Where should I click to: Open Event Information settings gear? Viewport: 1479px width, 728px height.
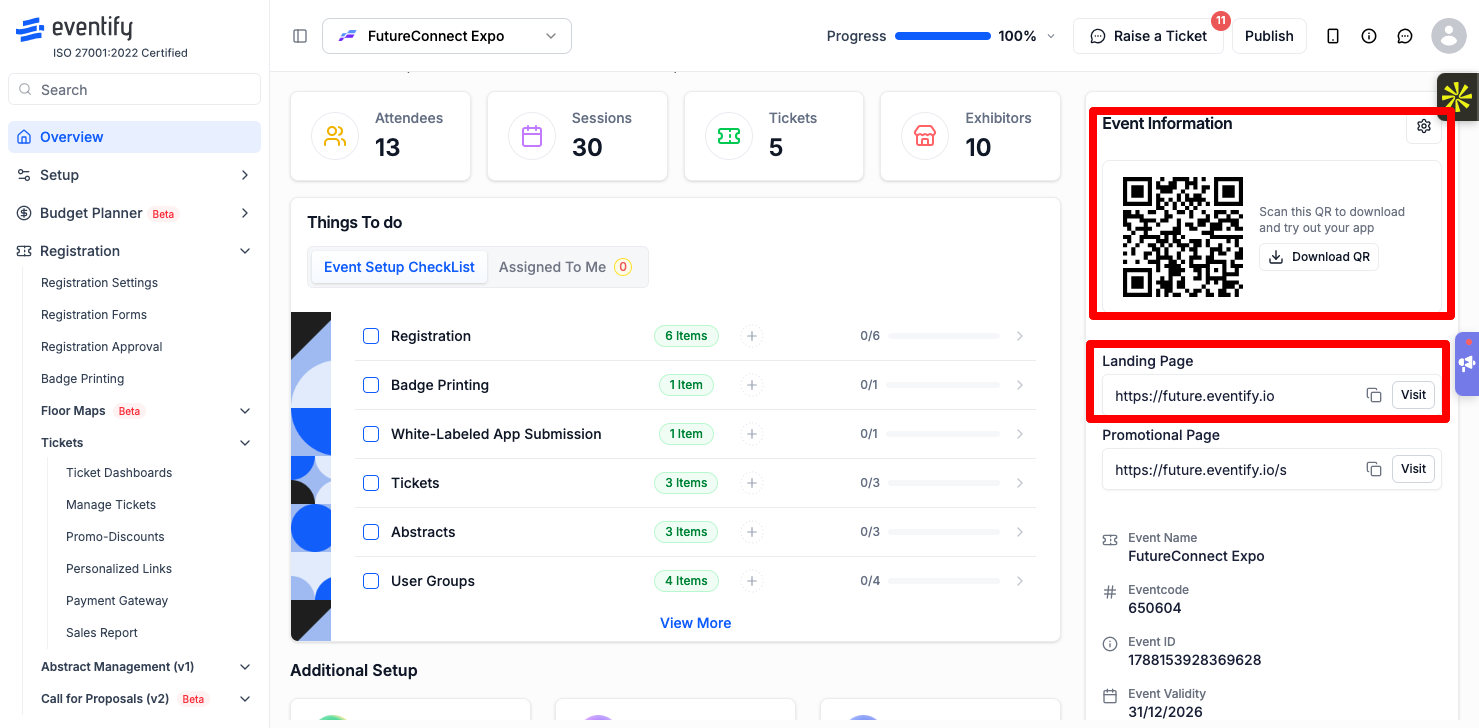1424,126
